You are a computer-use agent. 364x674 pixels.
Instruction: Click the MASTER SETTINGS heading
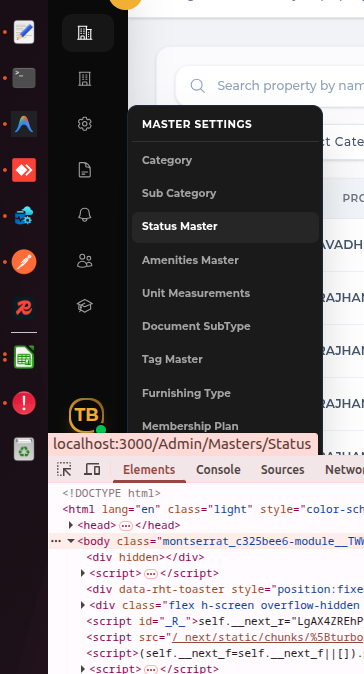pyautogui.click(x=197, y=124)
